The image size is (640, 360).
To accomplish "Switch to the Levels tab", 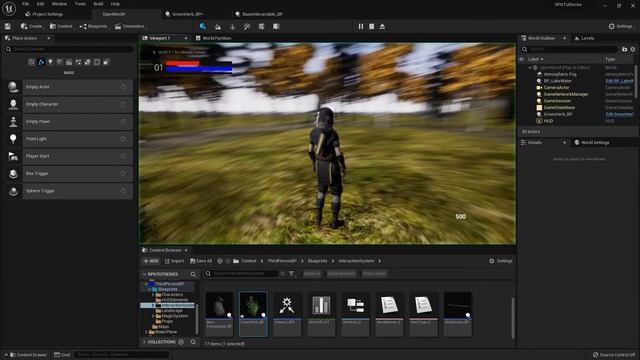I will click(584, 38).
